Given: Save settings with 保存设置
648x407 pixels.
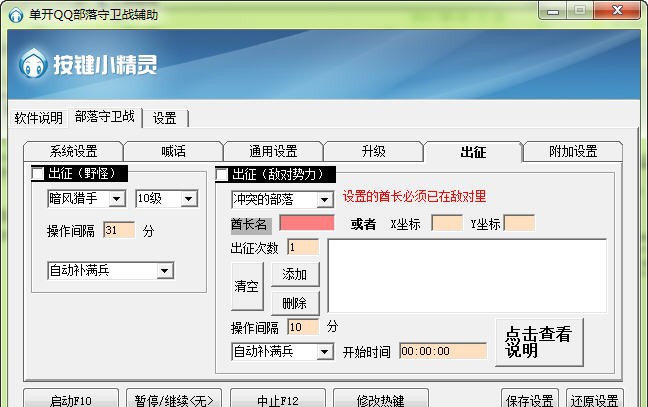Looking at the screenshot, I should 530,399.
